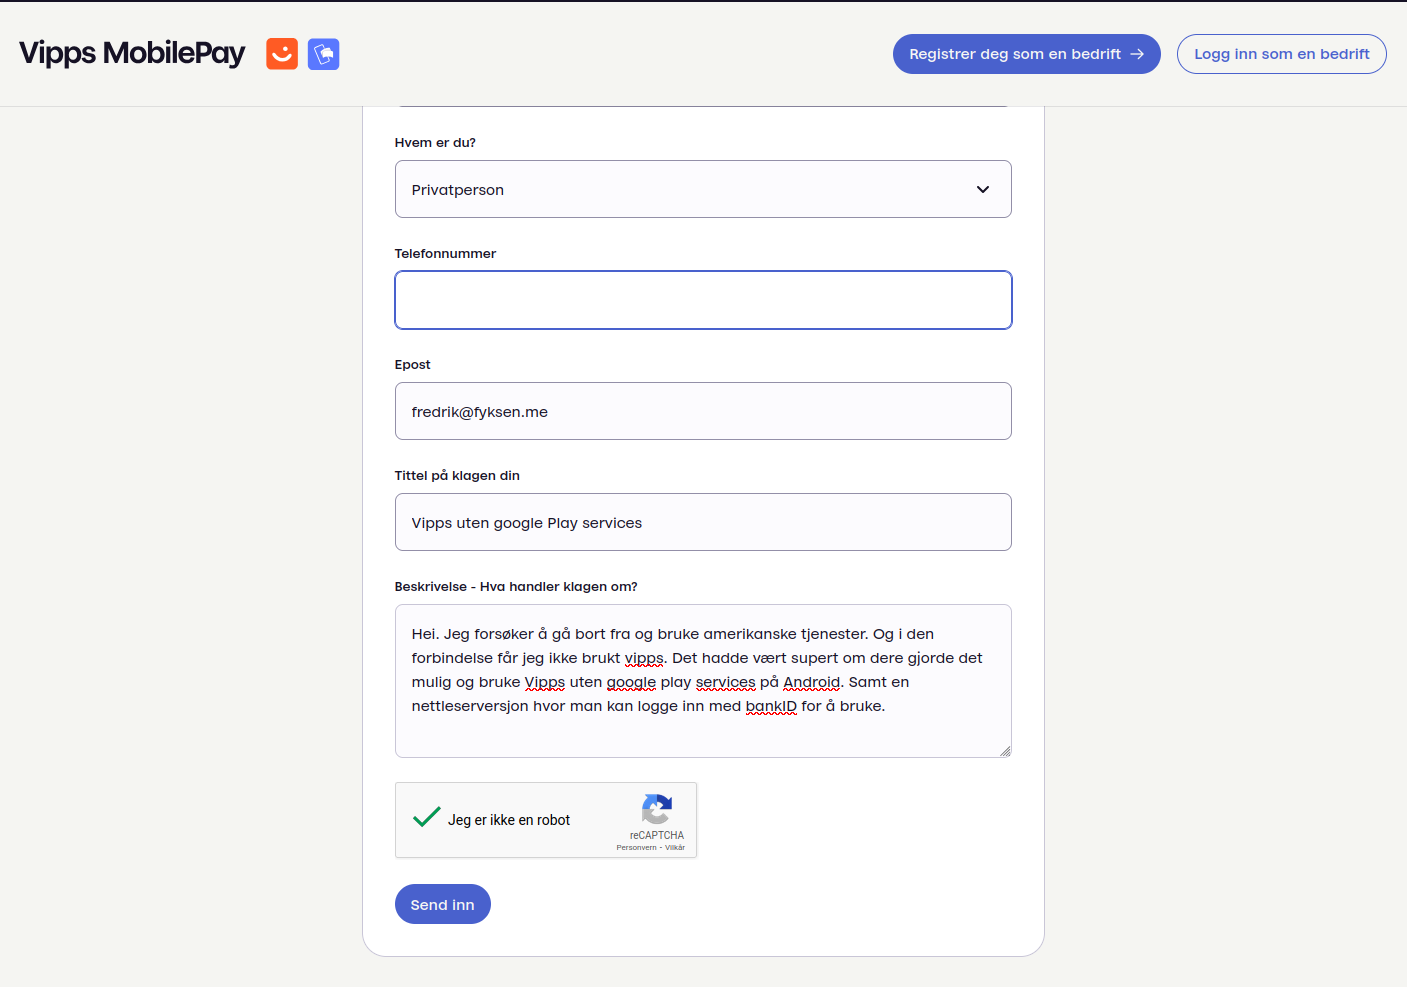
Task: Click the orange Vipps smiley icon
Action: coord(282,54)
